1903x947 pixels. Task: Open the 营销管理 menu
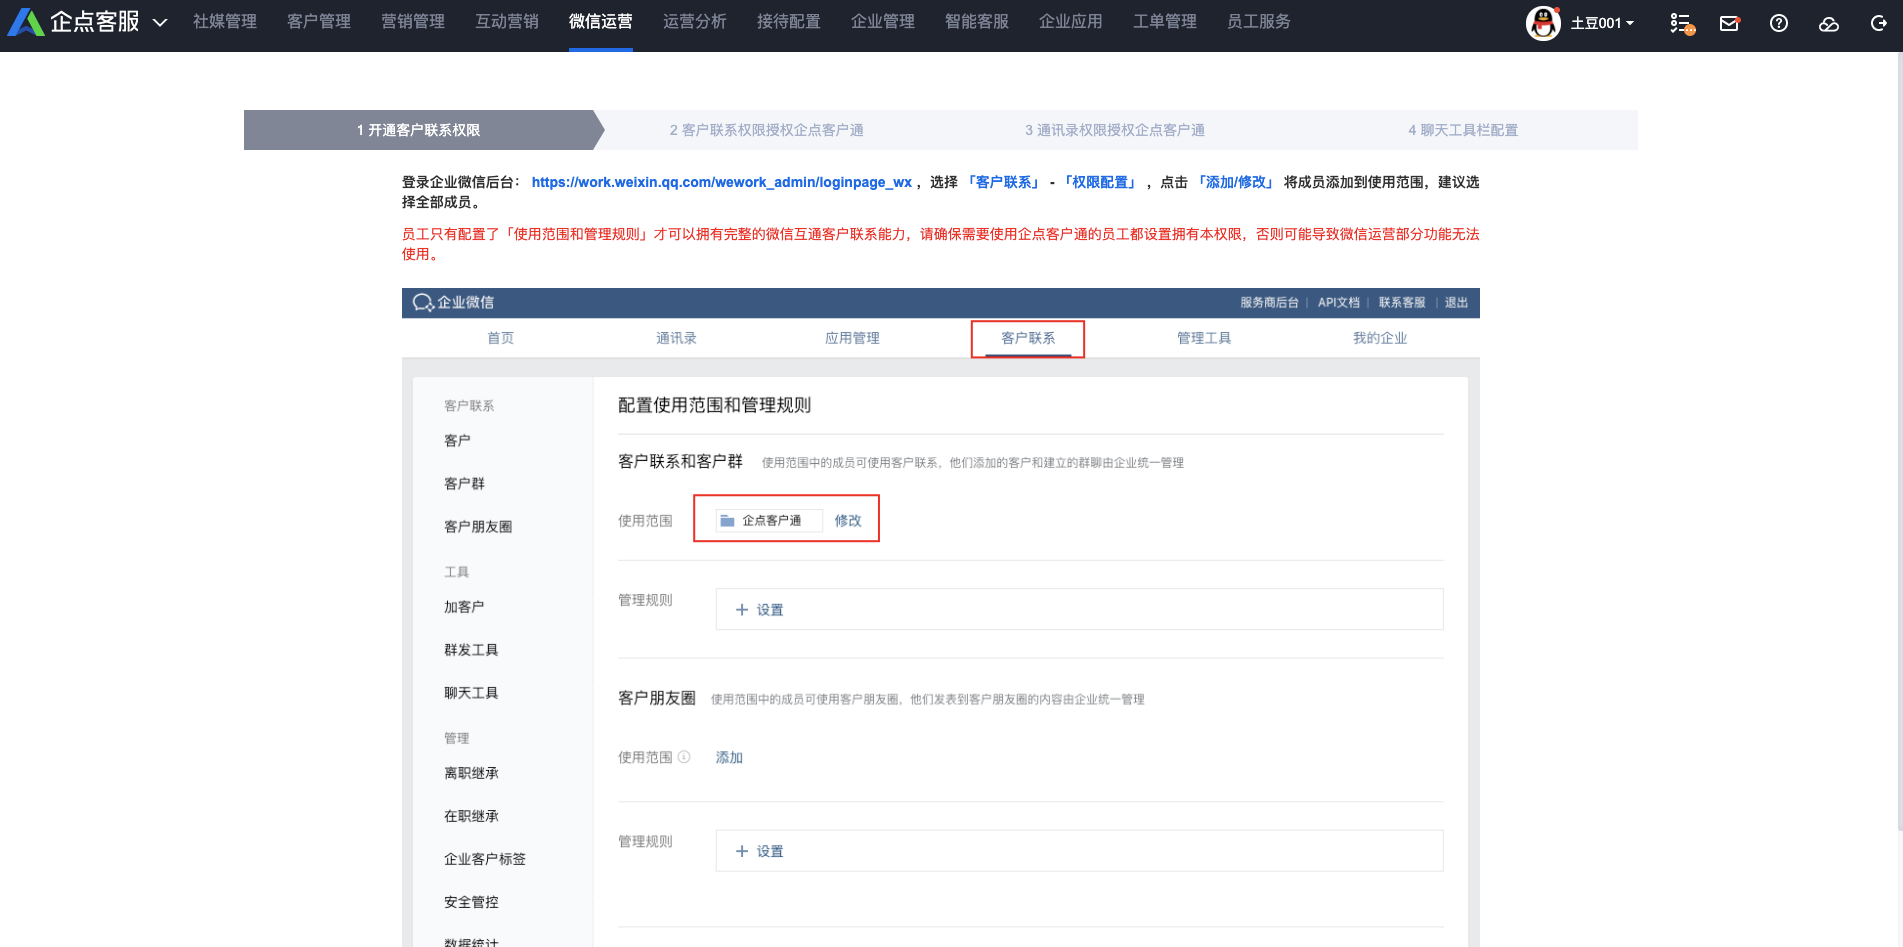pos(413,22)
